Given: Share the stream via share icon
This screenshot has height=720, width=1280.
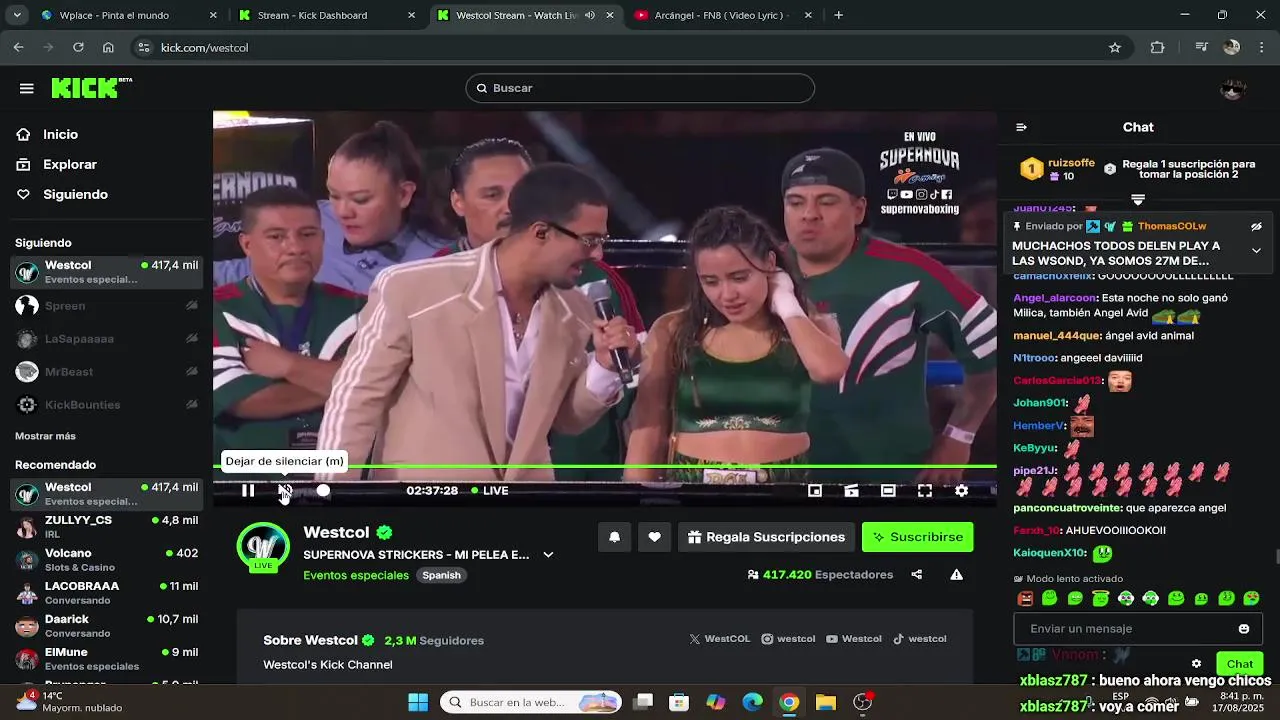Looking at the screenshot, I should pos(916,574).
